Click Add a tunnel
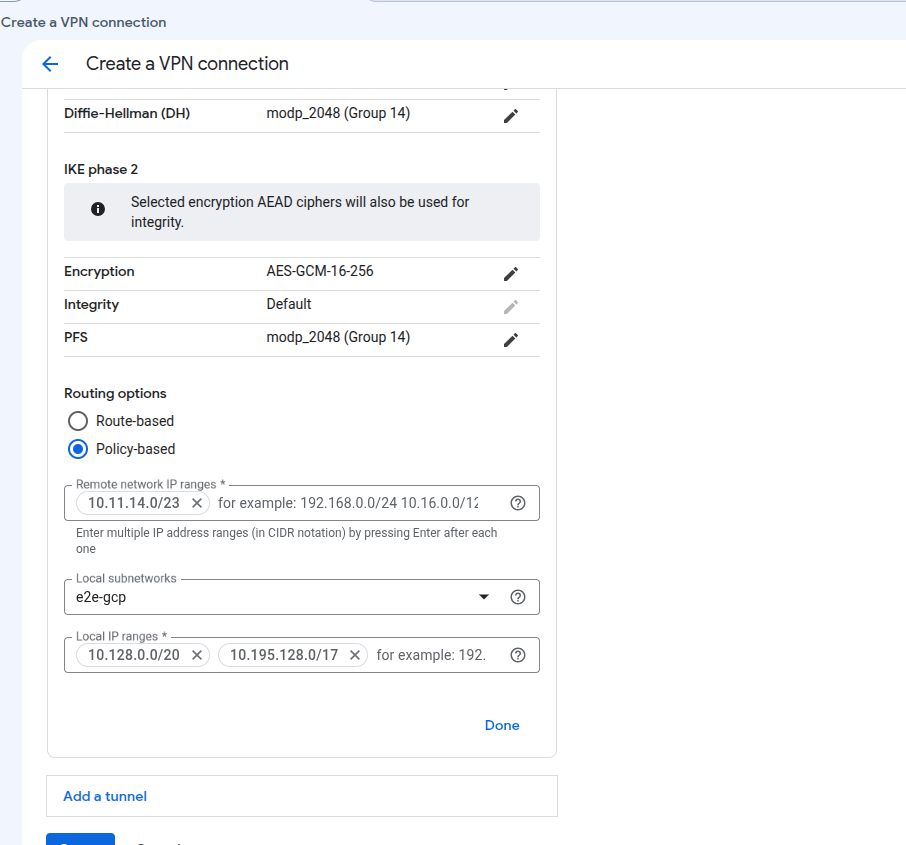This screenshot has width=906, height=845. [105, 796]
